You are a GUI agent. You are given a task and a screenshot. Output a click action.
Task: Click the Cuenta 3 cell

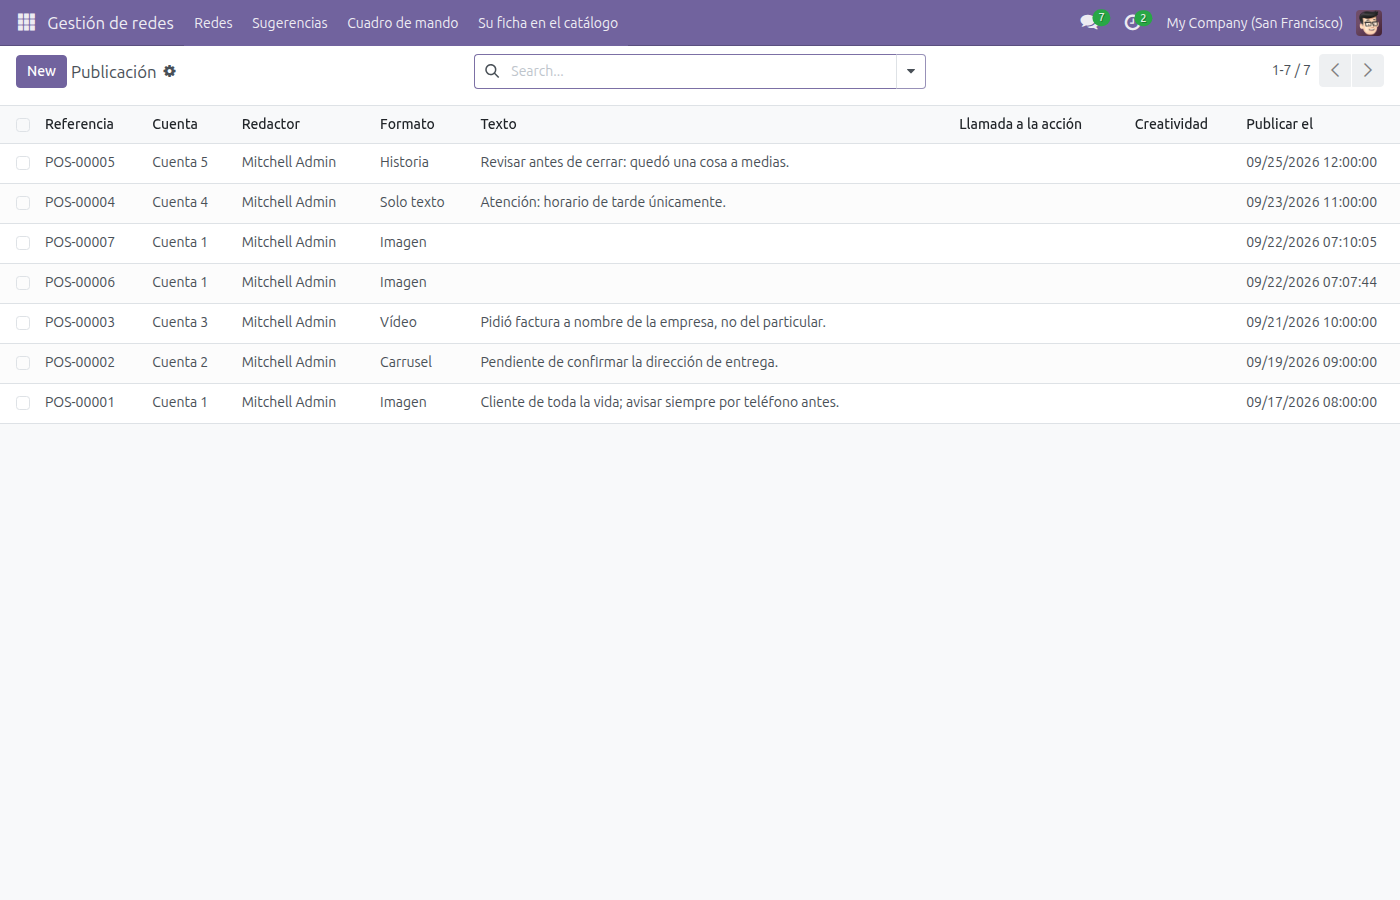pyautogui.click(x=180, y=322)
